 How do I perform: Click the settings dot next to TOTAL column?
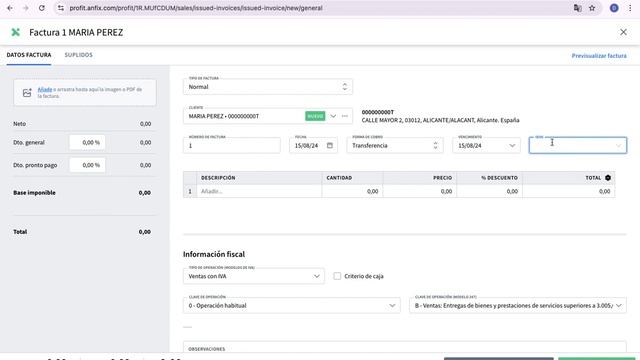click(x=608, y=178)
